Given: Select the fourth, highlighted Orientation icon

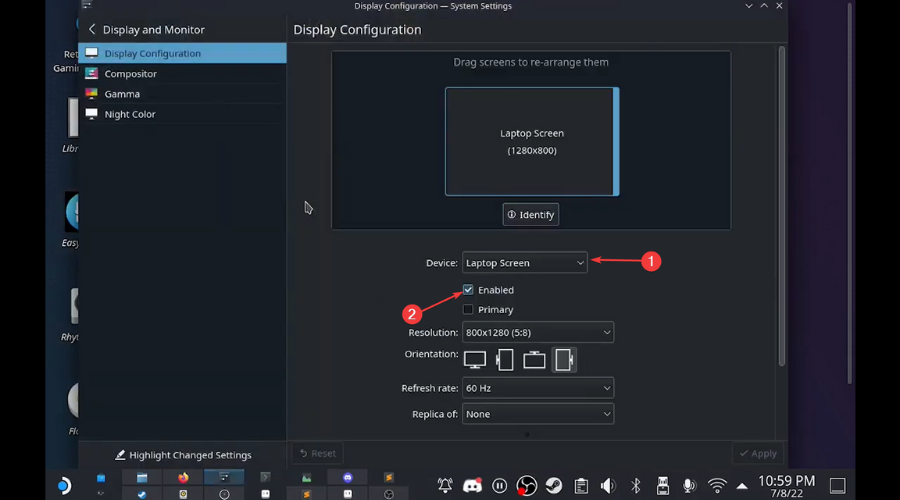Looking at the screenshot, I should [x=564, y=360].
